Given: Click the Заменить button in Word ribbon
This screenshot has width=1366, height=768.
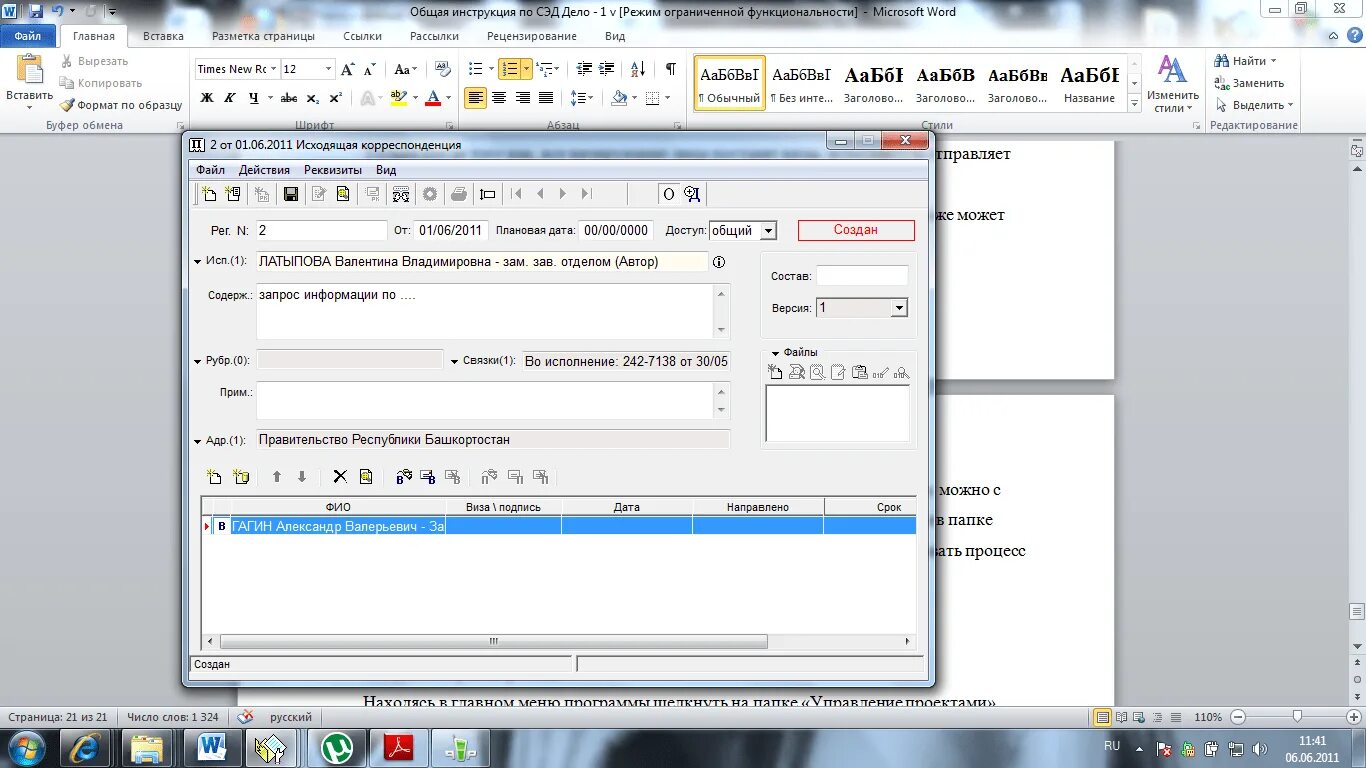Looking at the screenshot, I should [1250, 83].
